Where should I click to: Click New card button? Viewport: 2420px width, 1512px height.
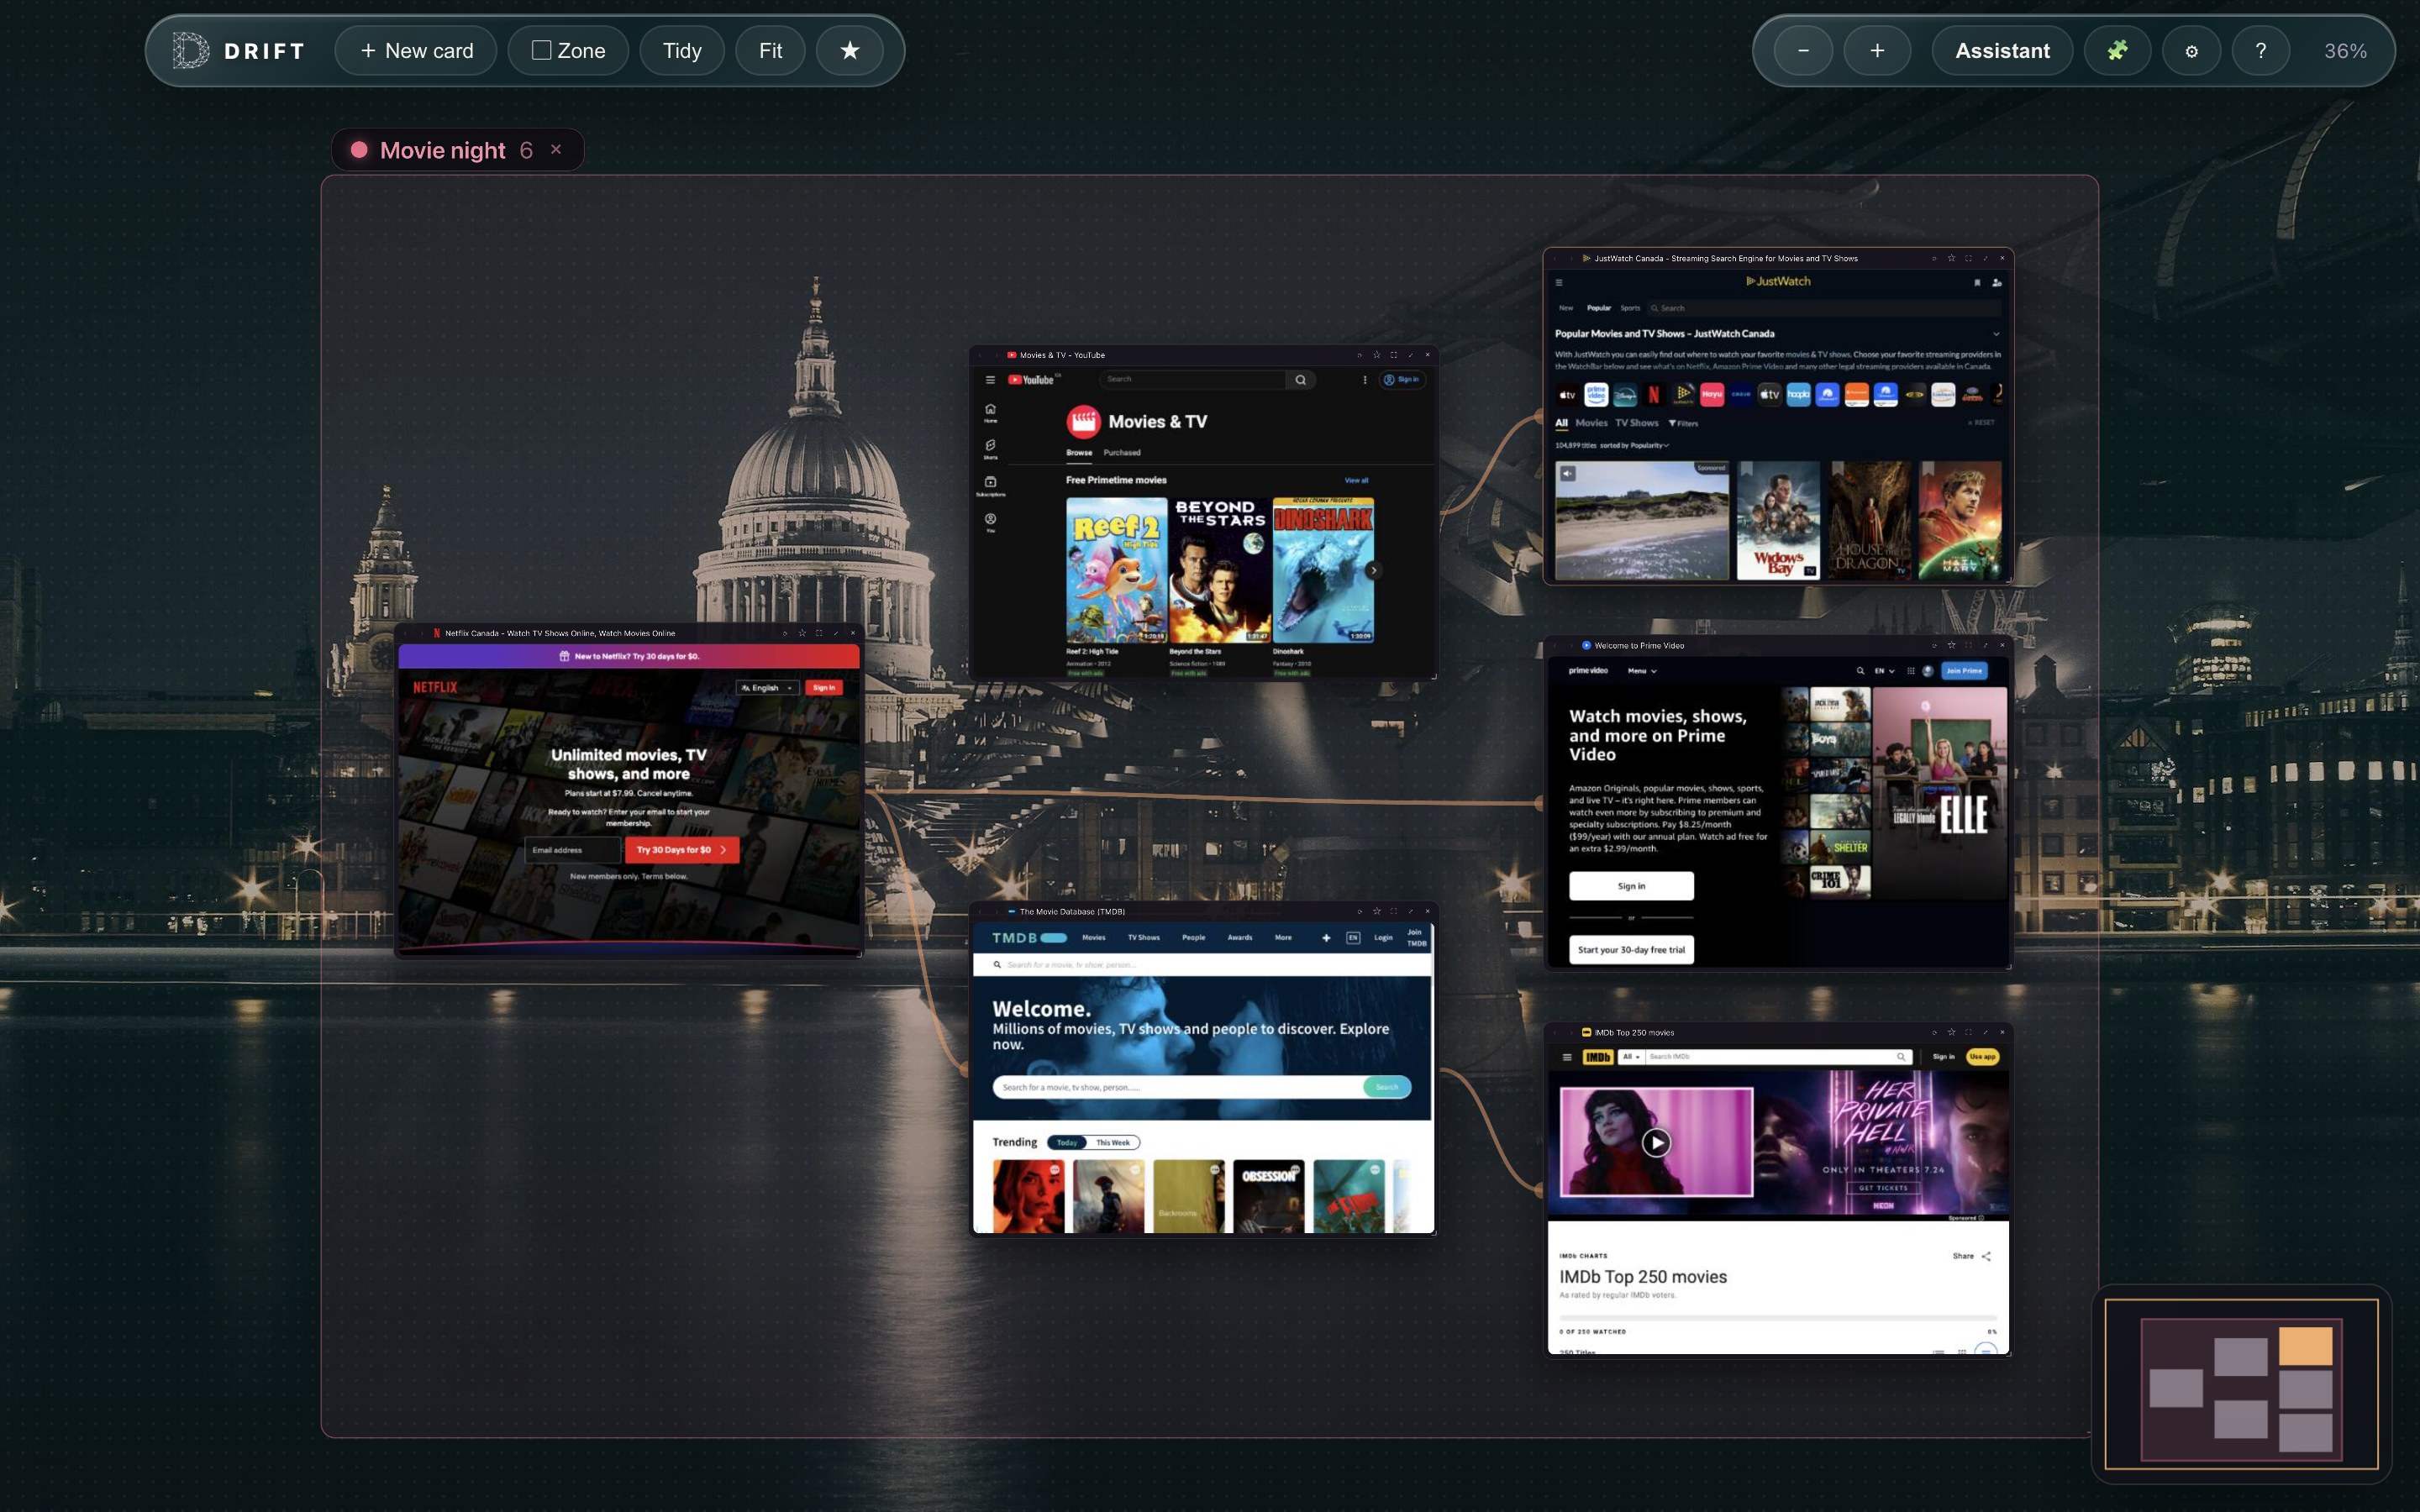416,51
